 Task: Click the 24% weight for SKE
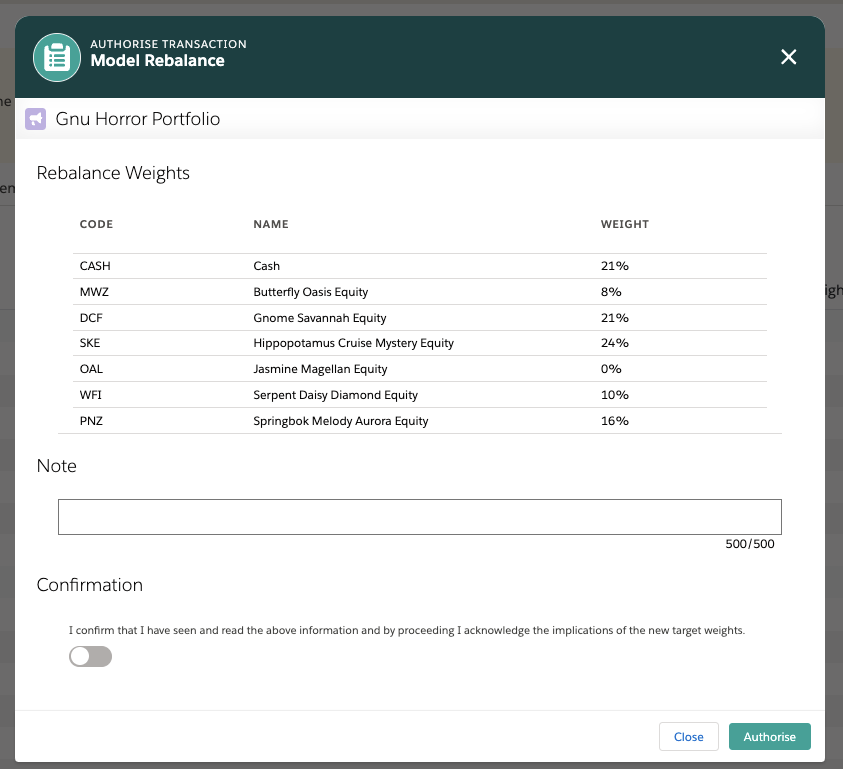tap(614, 343)
